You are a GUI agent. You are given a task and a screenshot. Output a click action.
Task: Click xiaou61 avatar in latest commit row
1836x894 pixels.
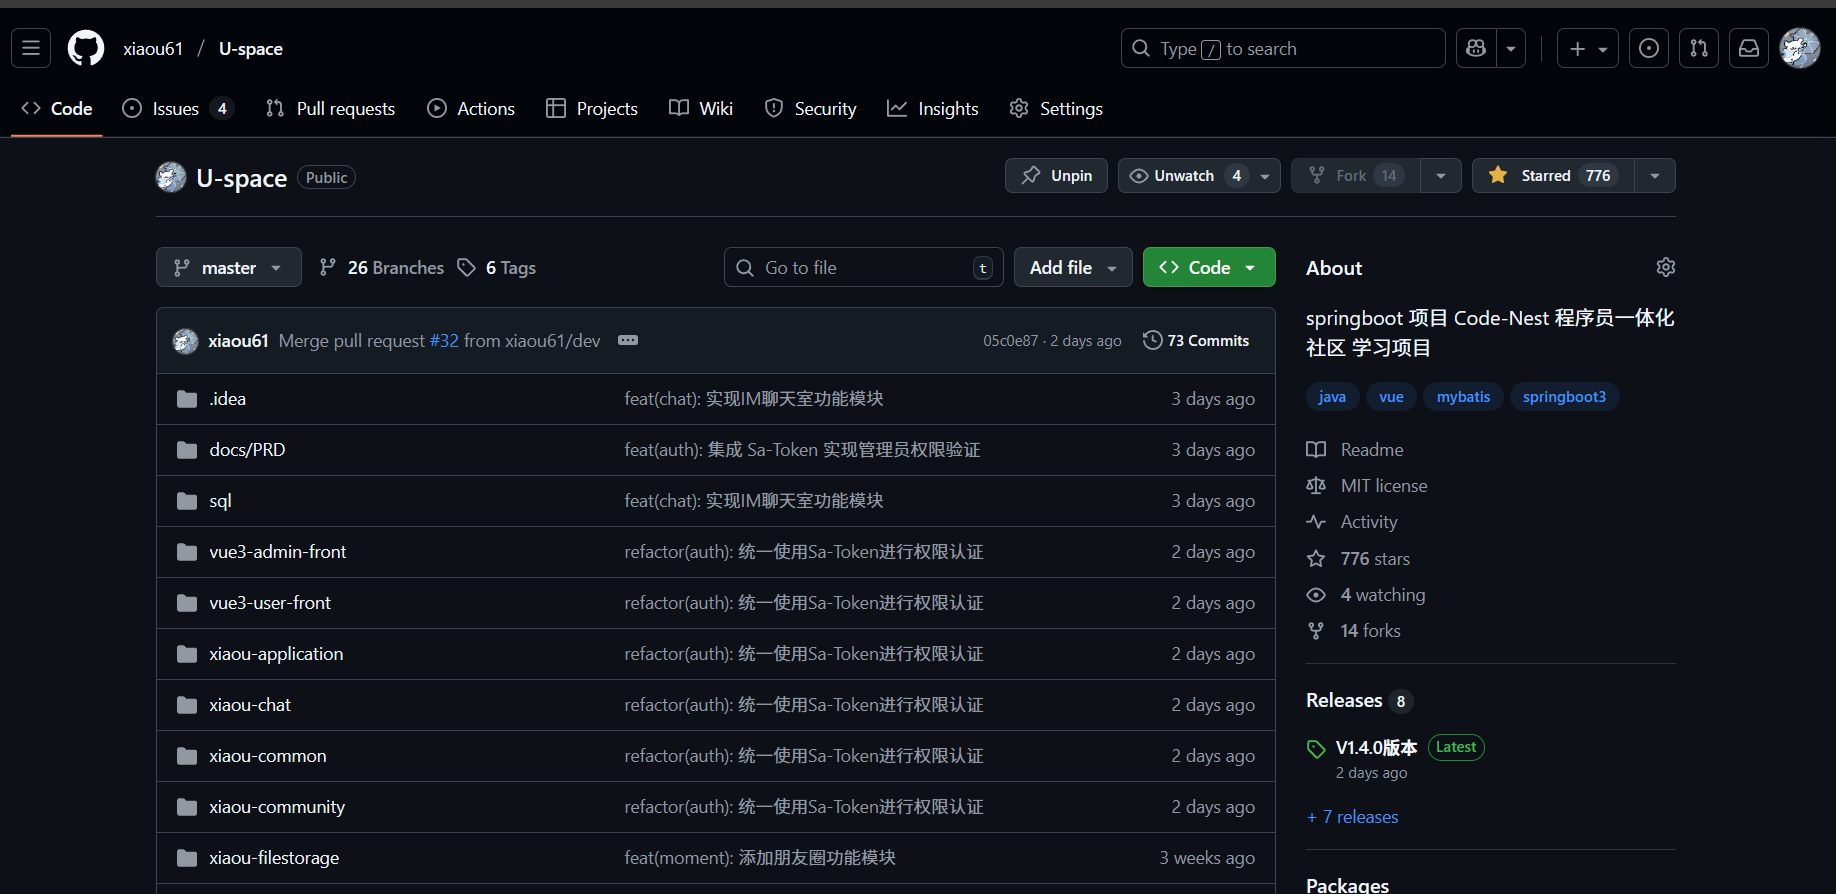click(x=185, y=341)
